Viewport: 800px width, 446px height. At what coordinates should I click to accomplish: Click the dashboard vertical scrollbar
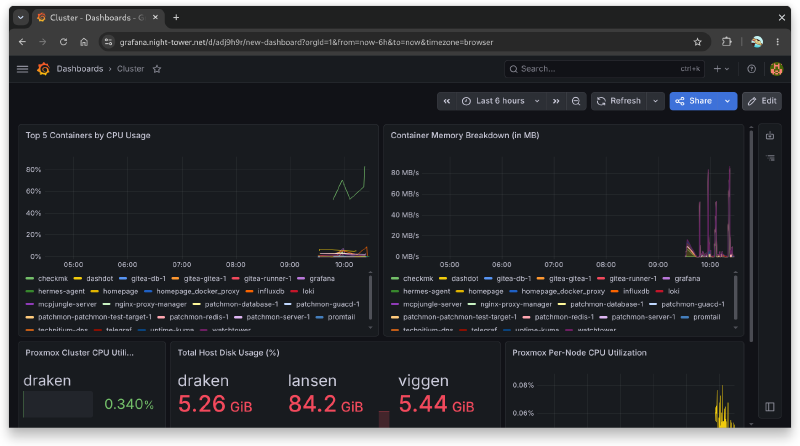(x=751, y=235)
